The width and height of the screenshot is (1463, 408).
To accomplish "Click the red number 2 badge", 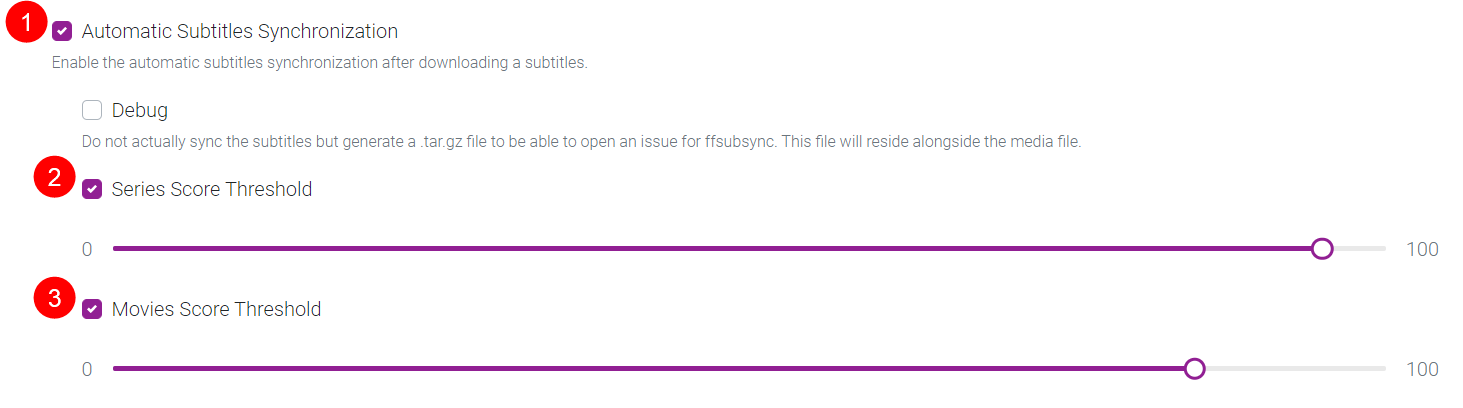I will click(54, 178).
